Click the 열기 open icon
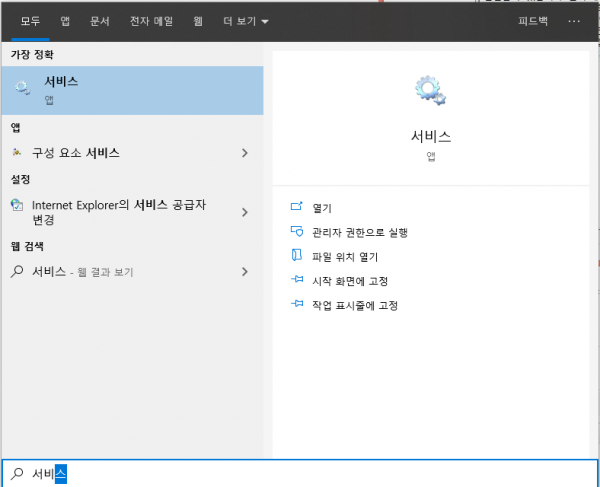600x487 pixels. (x=297, y=207)
